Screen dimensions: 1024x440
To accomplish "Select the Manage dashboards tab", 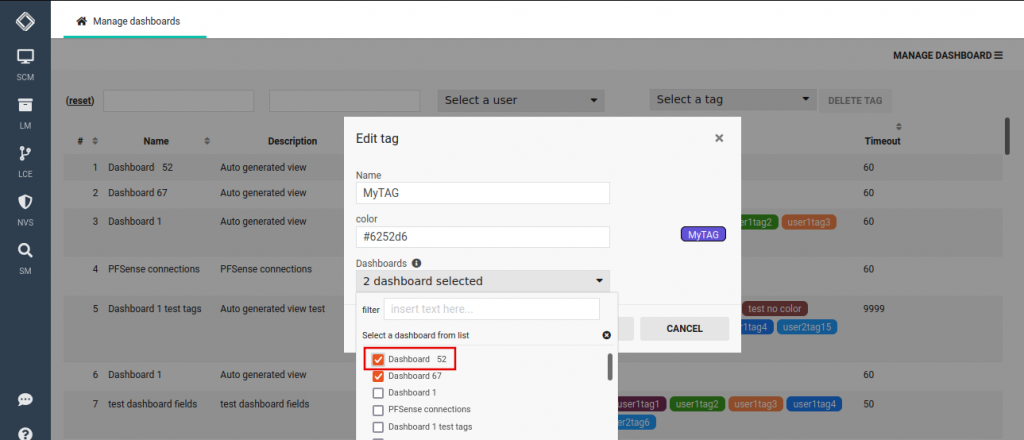I will [135, 21].
